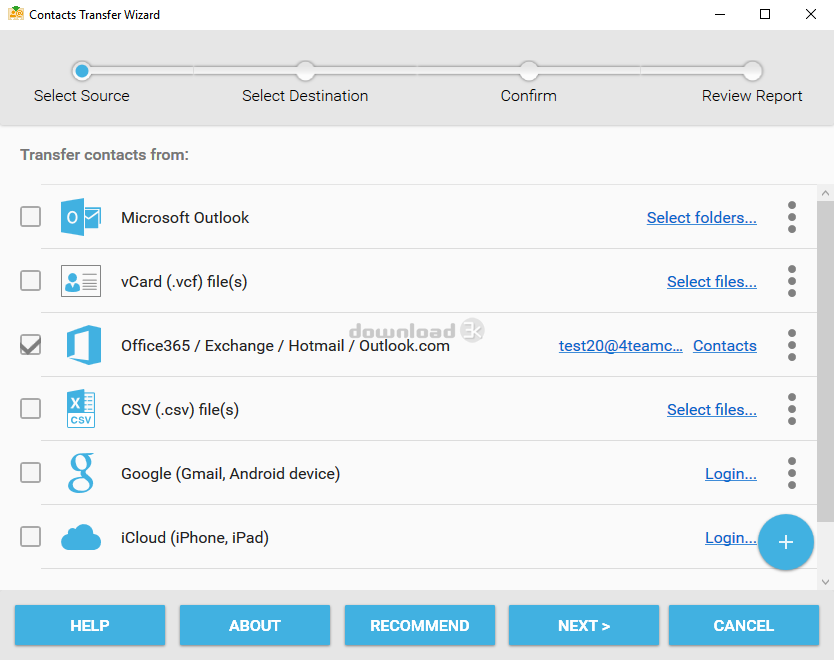Open Select folders link for Outlook
Image resolution: width=834 pixels, height=660 pixels.
coord(702,218)
